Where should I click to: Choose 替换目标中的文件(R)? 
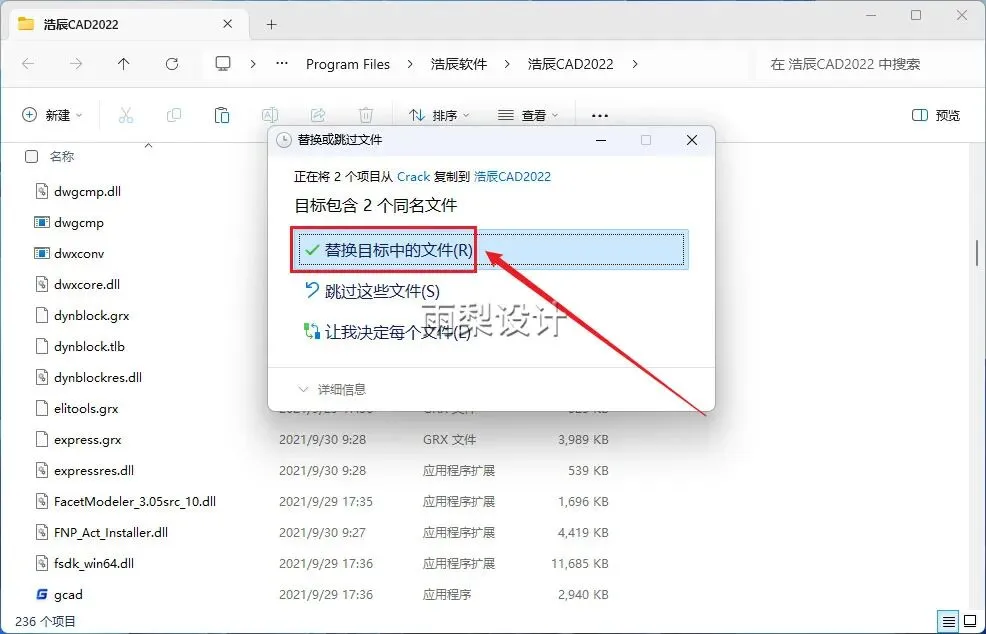coord(490,250)
